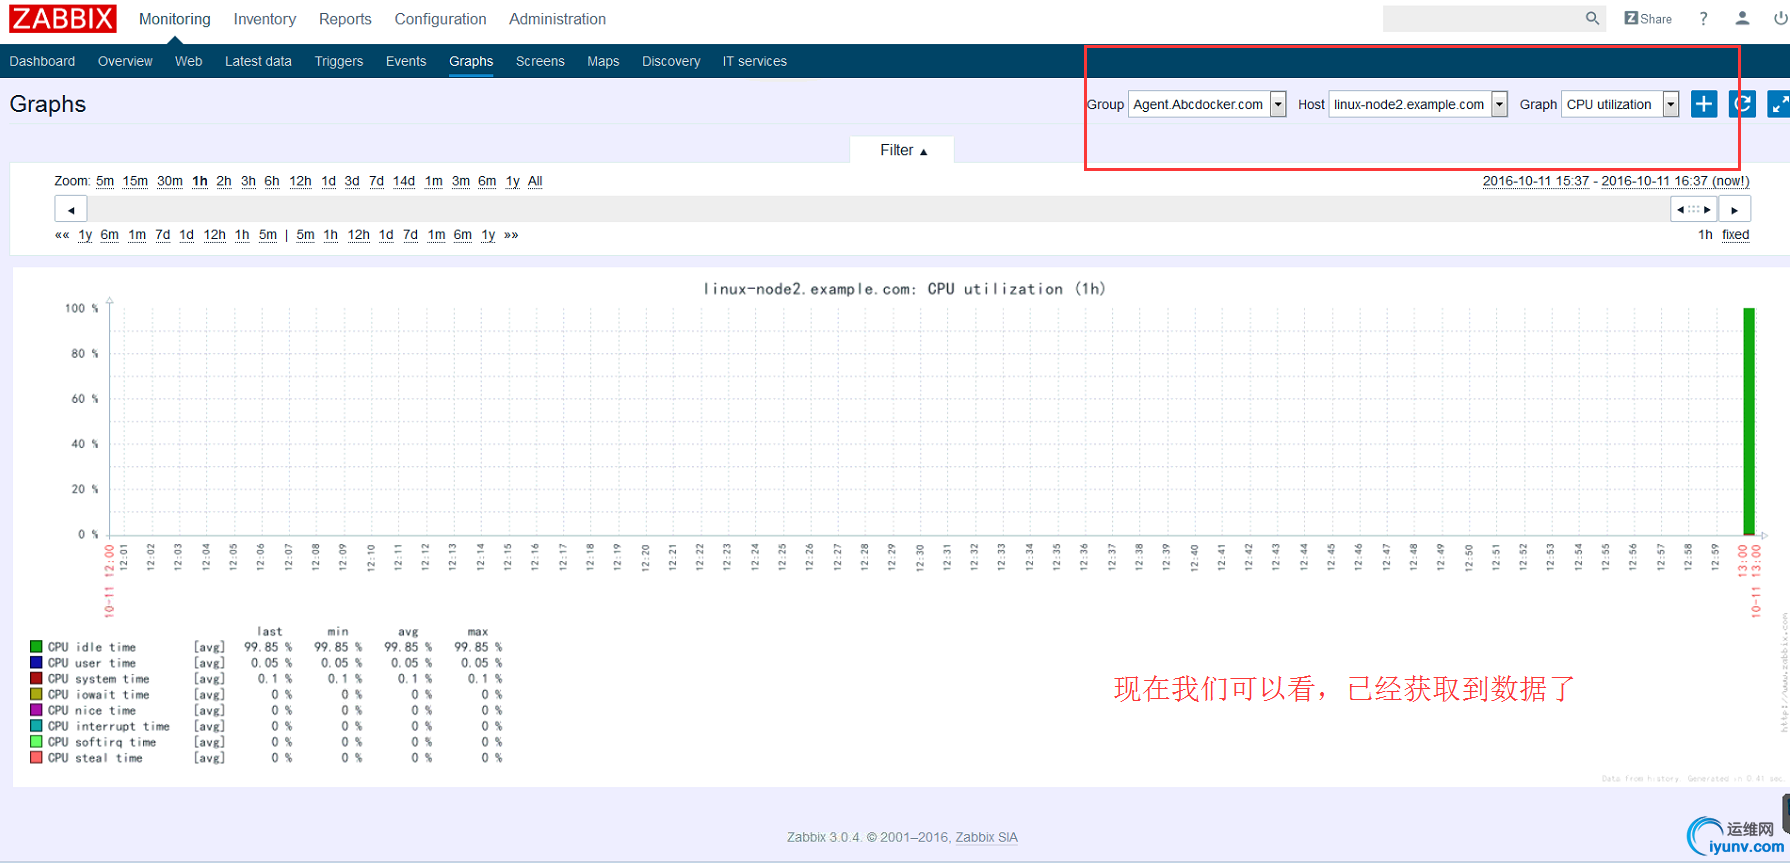Open the Reports menu
The width and height of the screenshot is (1790, 863).
pos(345,19)
